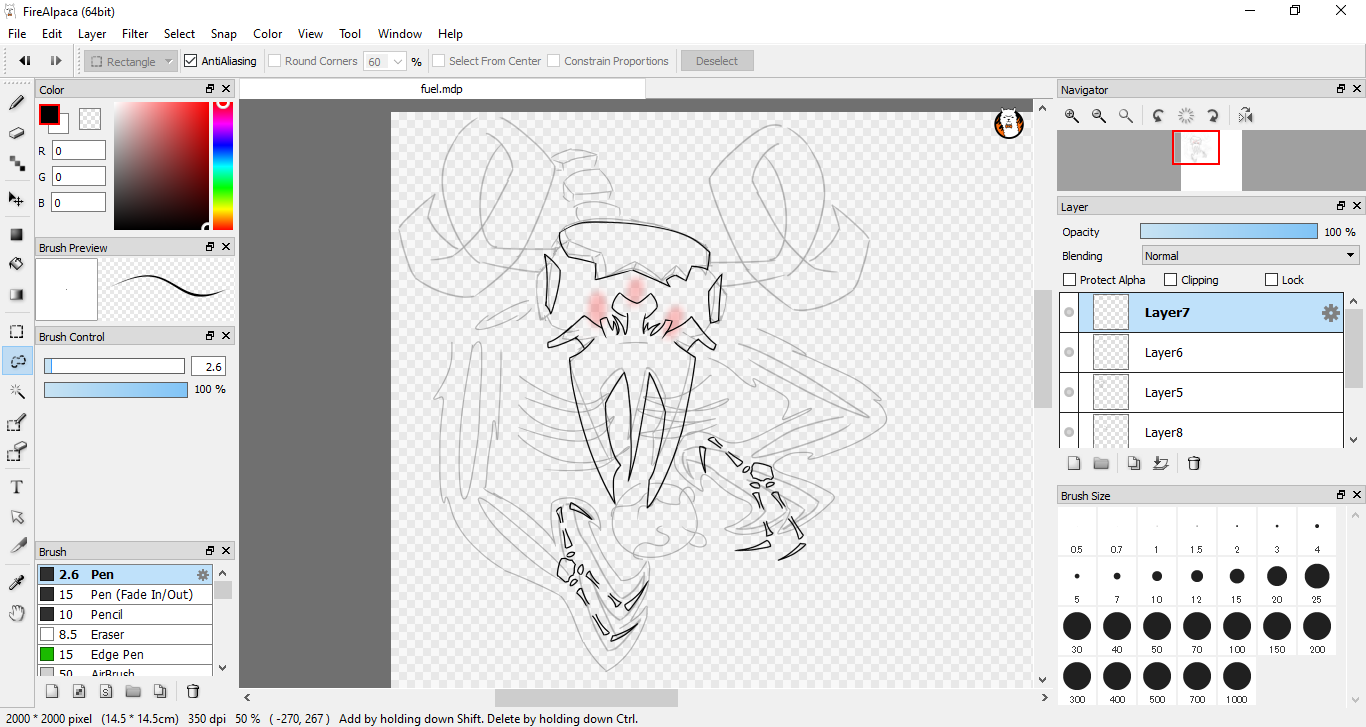Open Layer7 settings gear
This screenshot has height=727, width=1366.
1330,313
